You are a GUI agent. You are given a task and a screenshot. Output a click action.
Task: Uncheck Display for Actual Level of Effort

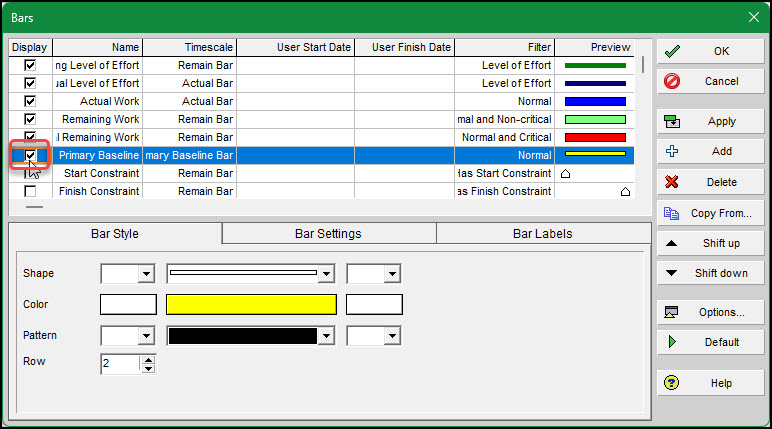coord(30,83)
